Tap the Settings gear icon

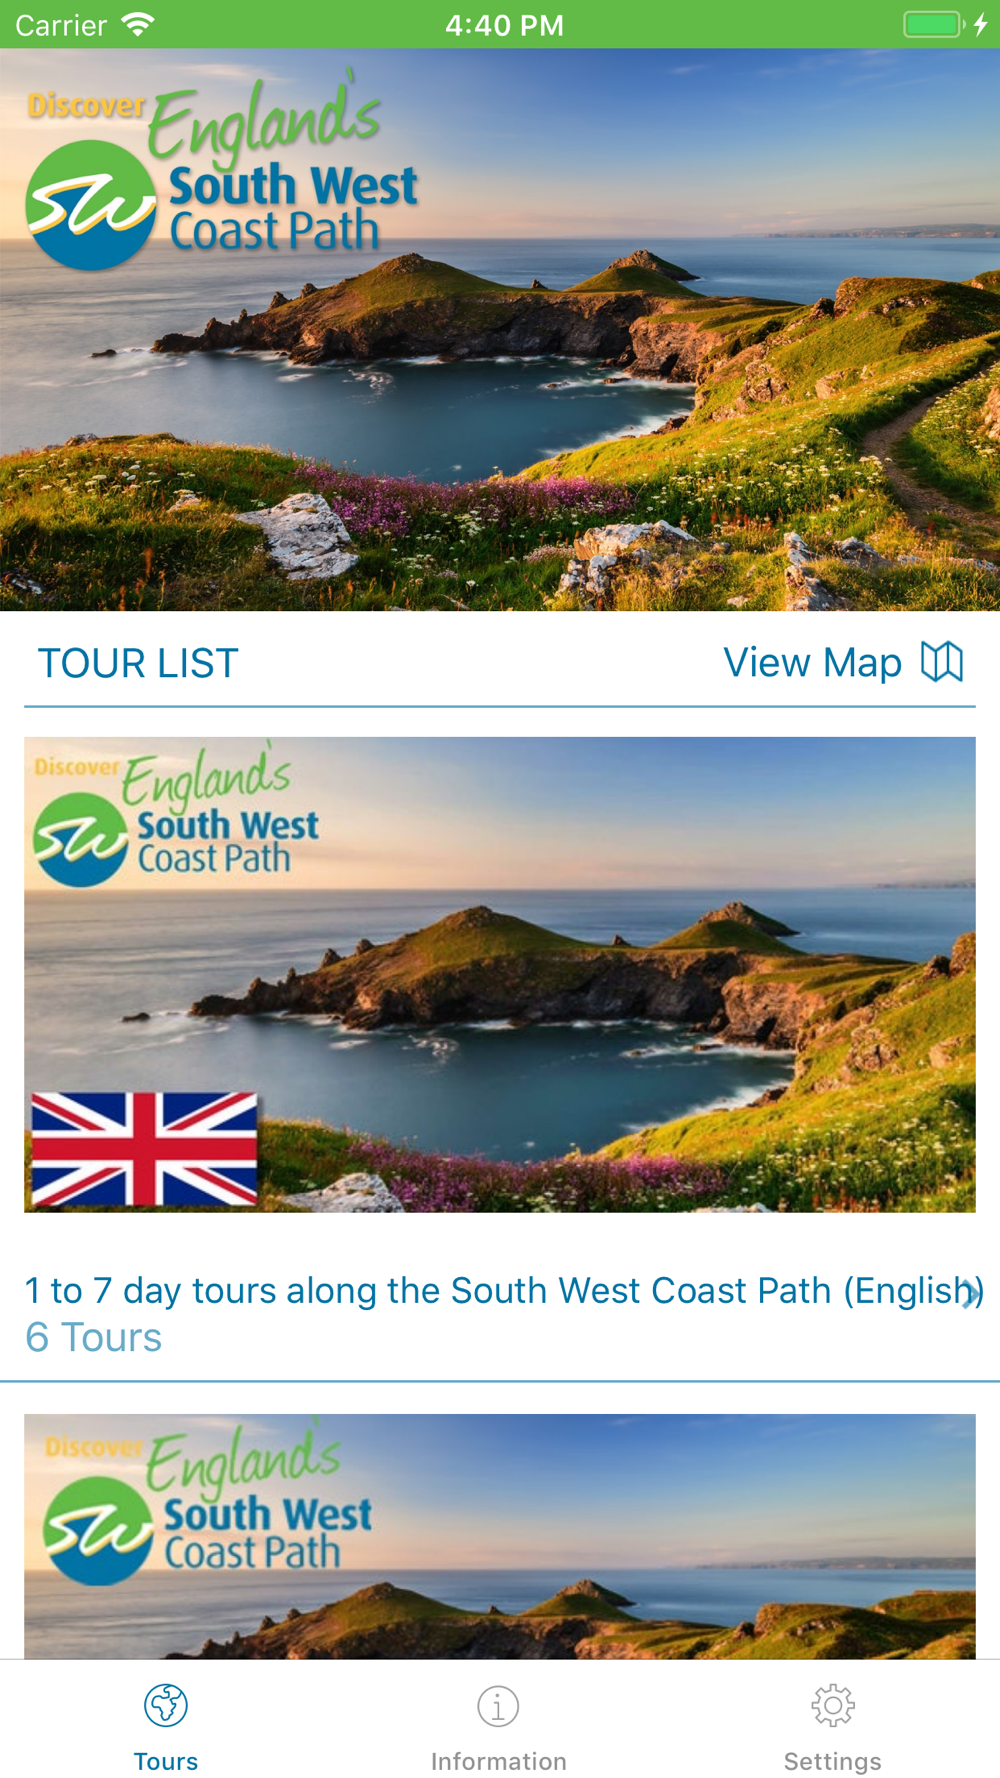(833, 1706)
